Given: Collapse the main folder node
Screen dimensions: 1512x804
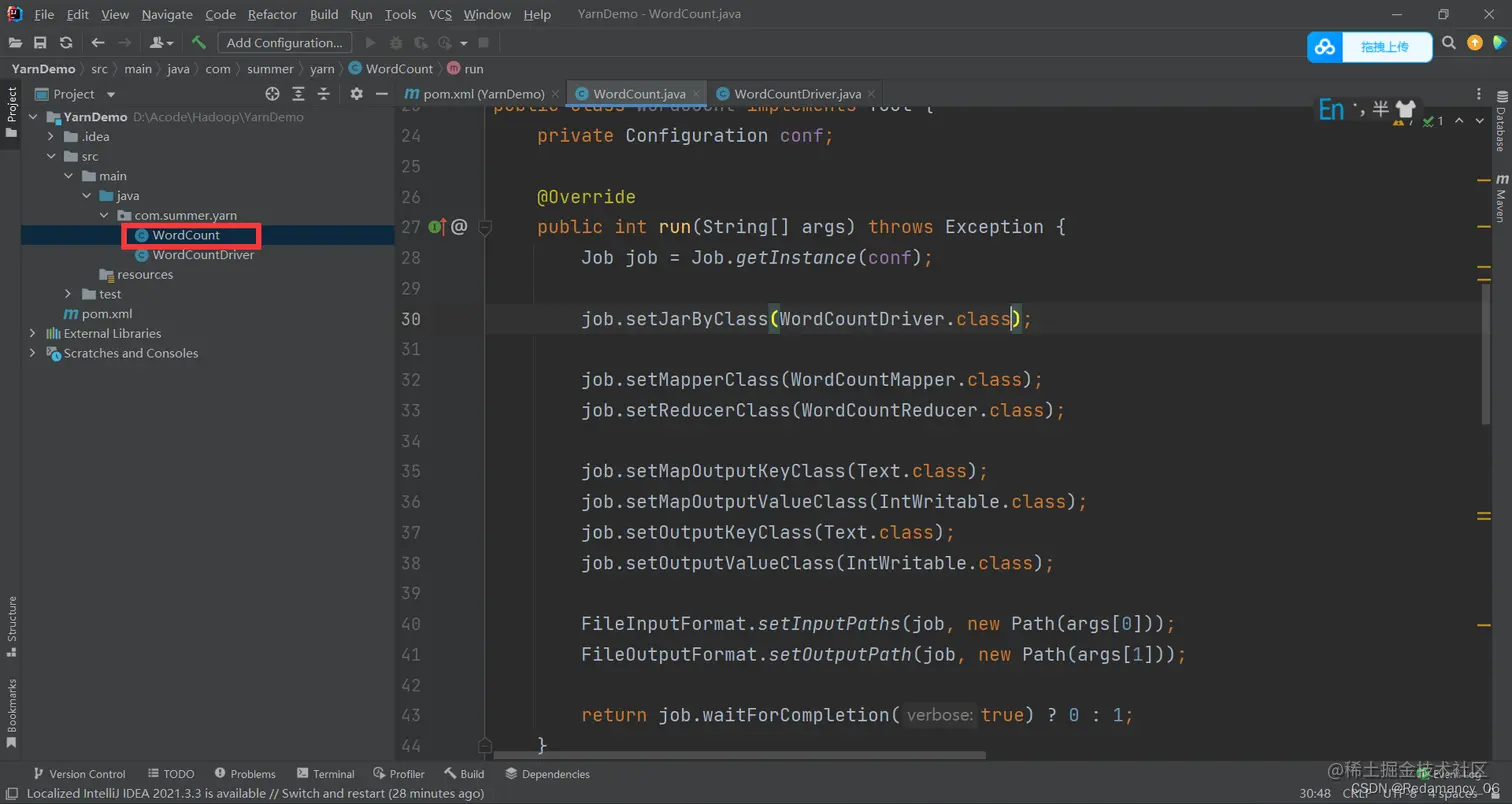Looking at the screenshot, I should tap(68, 176).
